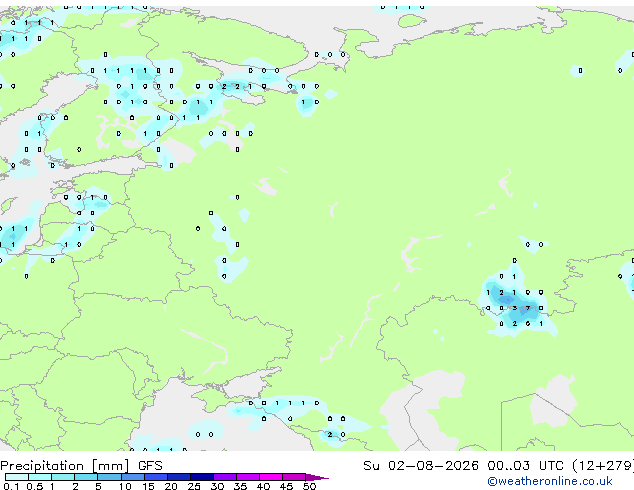Image resolution: width=634 pixels, height=490 pixels.
Task: Click the '7' precipitation value on the map
Action: [x=528, y=308]
